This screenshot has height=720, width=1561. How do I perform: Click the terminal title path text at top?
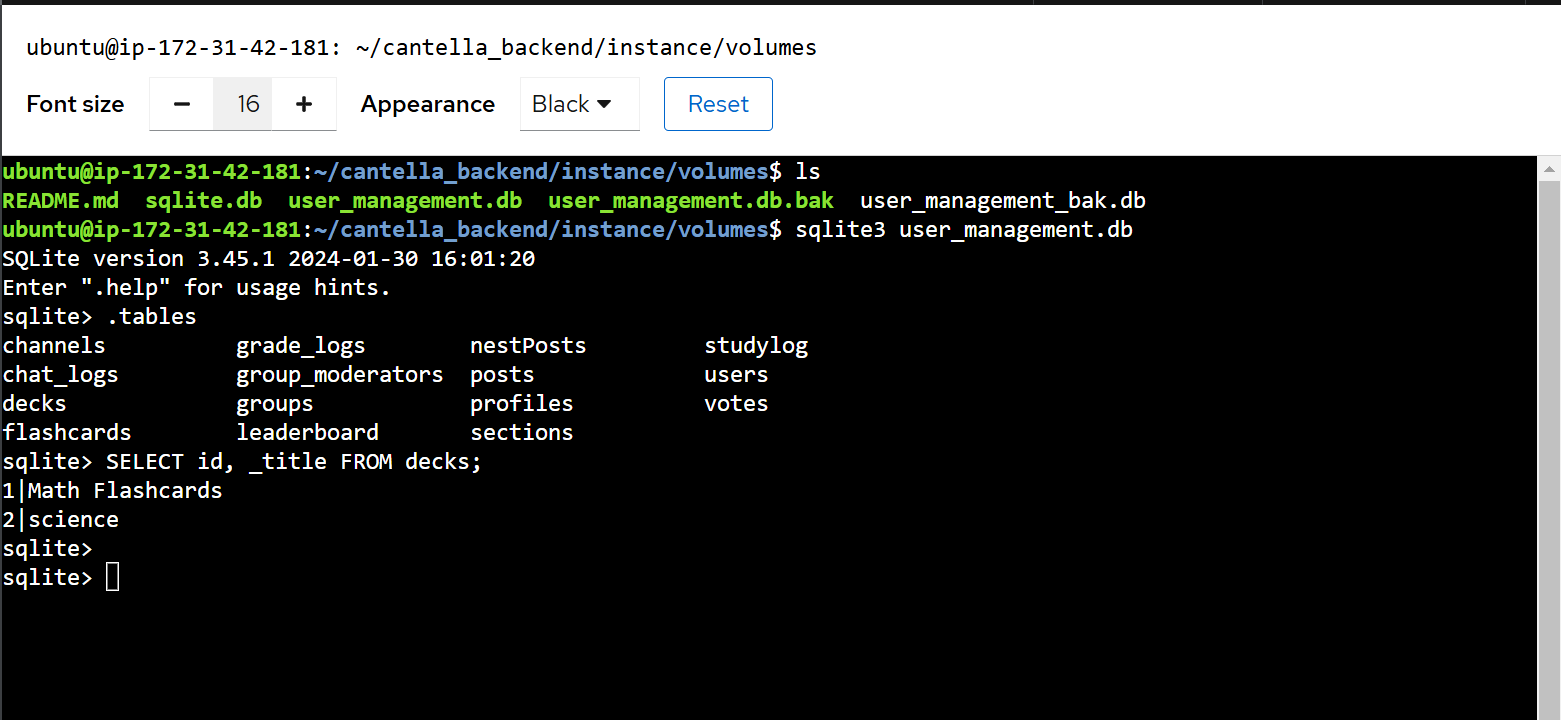click(421, 47)
